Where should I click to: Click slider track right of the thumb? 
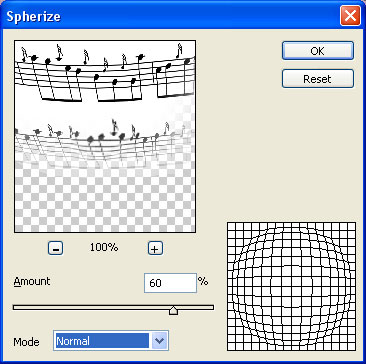(x=196, y=307)
